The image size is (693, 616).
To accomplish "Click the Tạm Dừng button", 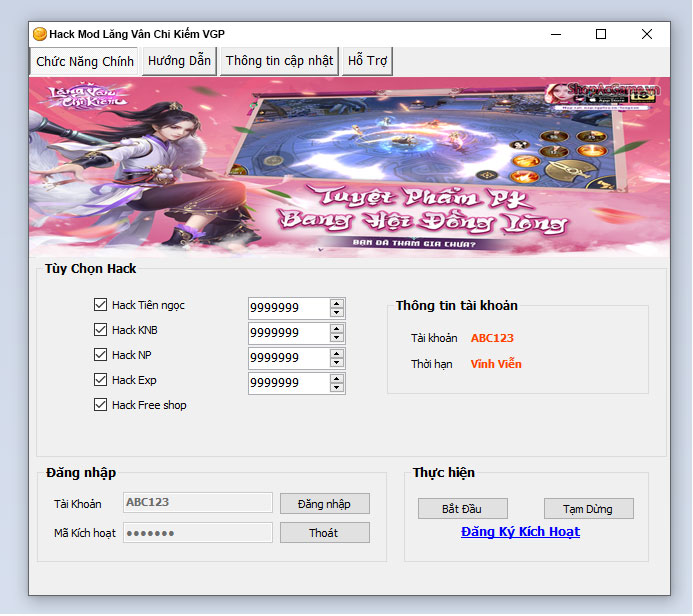I will click(x=589, y=509).
